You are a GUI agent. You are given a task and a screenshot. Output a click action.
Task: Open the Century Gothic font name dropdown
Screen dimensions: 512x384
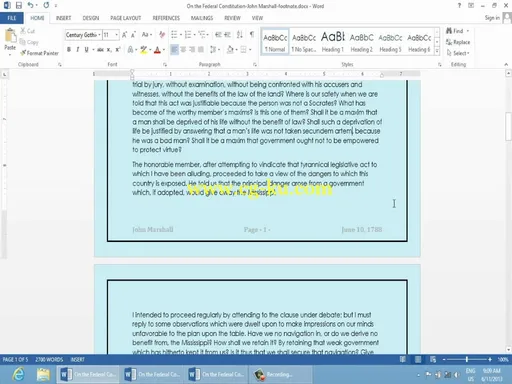pos(99,35)
